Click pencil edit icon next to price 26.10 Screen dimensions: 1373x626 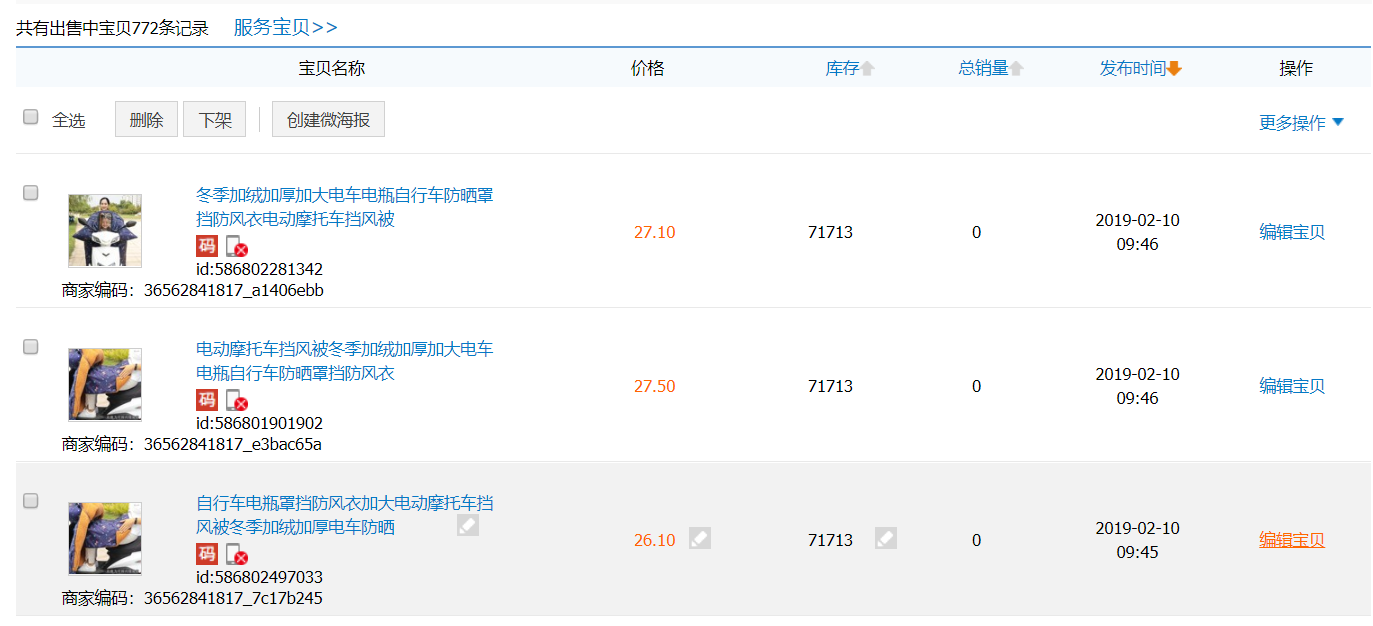point(700,538)
